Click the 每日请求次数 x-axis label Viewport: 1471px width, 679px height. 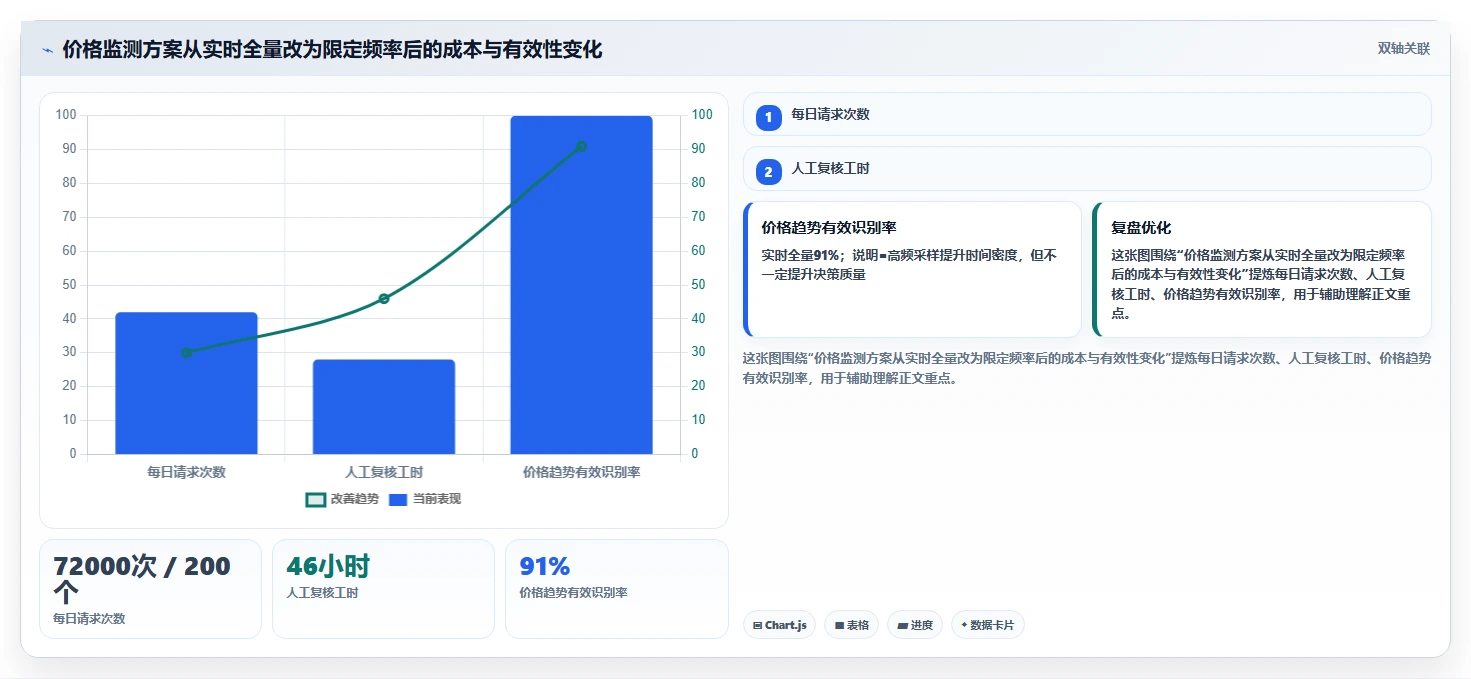[x=186, y=472]
